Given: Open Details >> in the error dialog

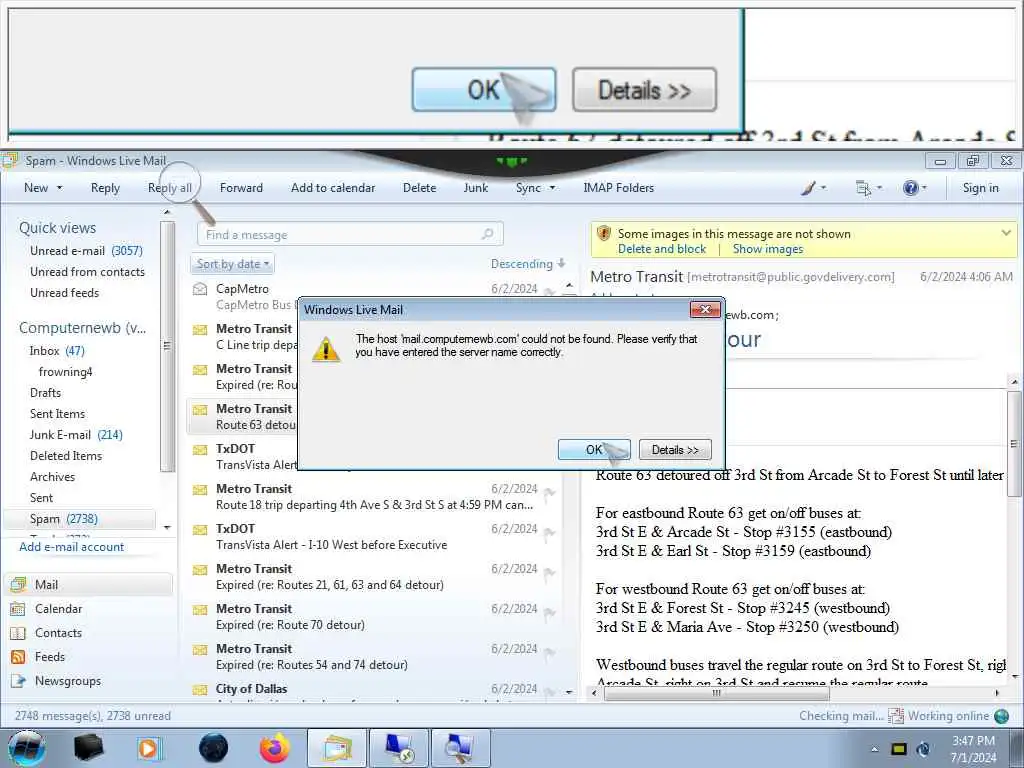Looking at the screenshot, I should pos(675,449).
